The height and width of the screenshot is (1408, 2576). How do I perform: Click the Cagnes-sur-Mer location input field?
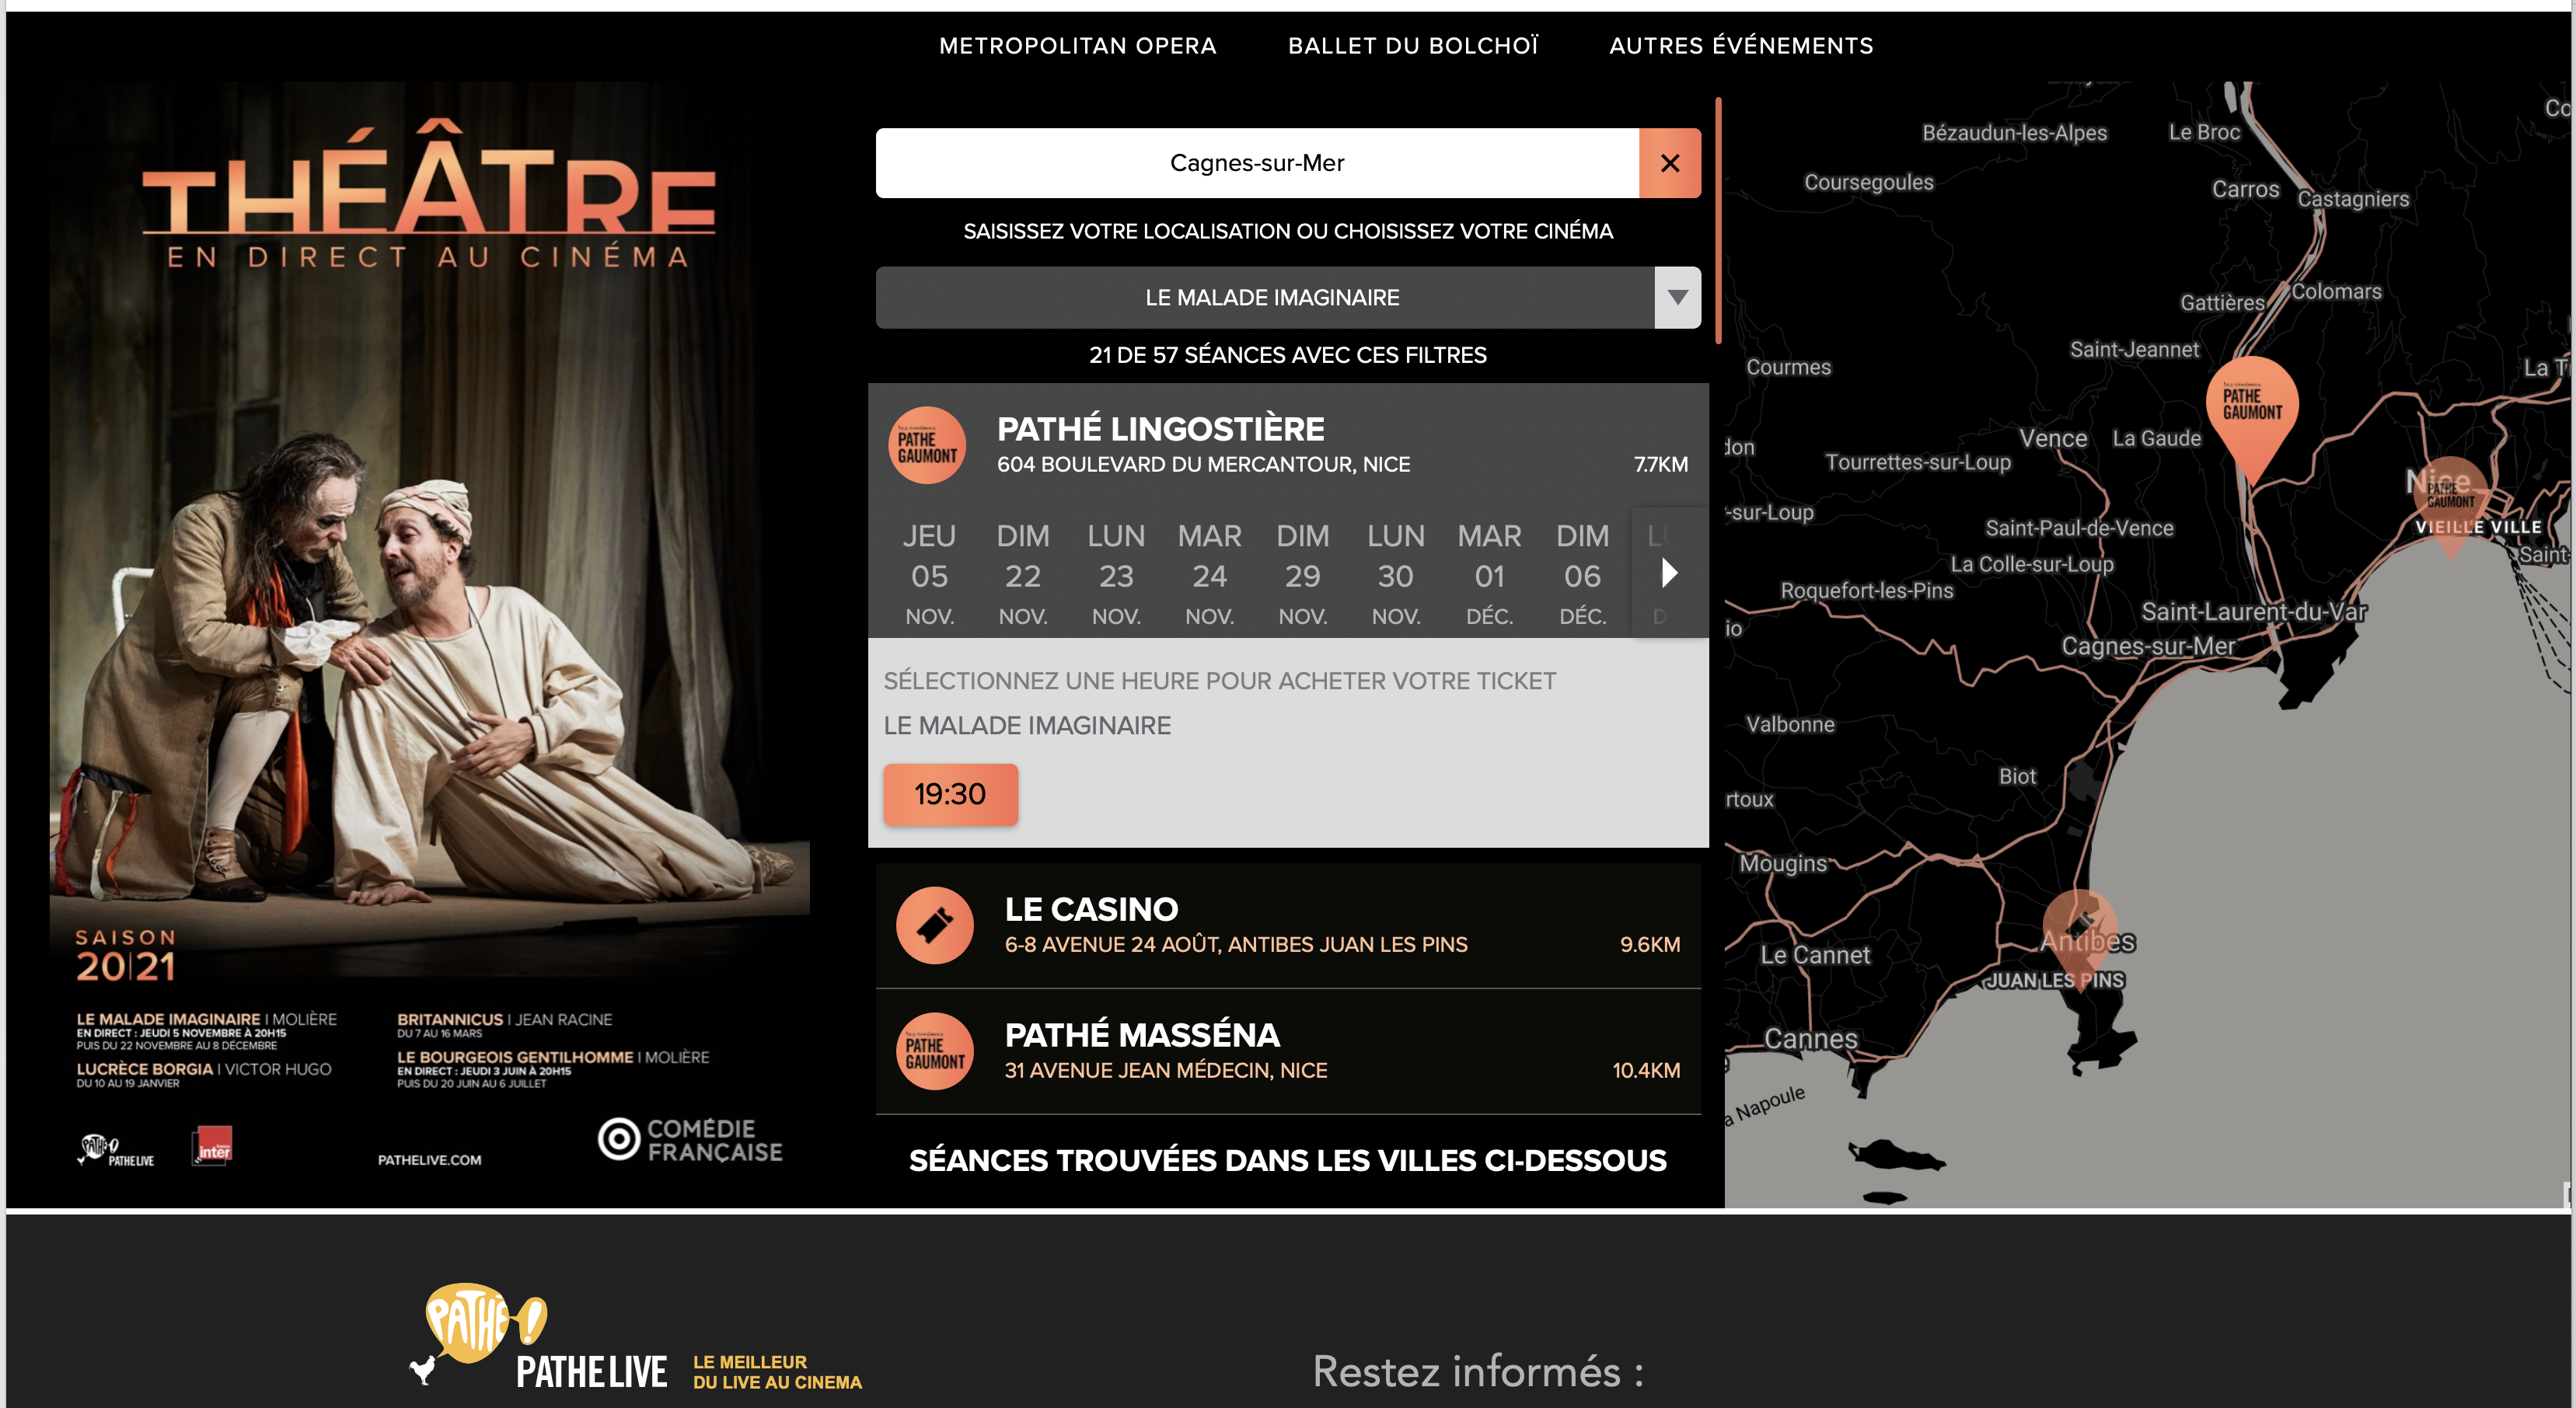point(1257,163)
